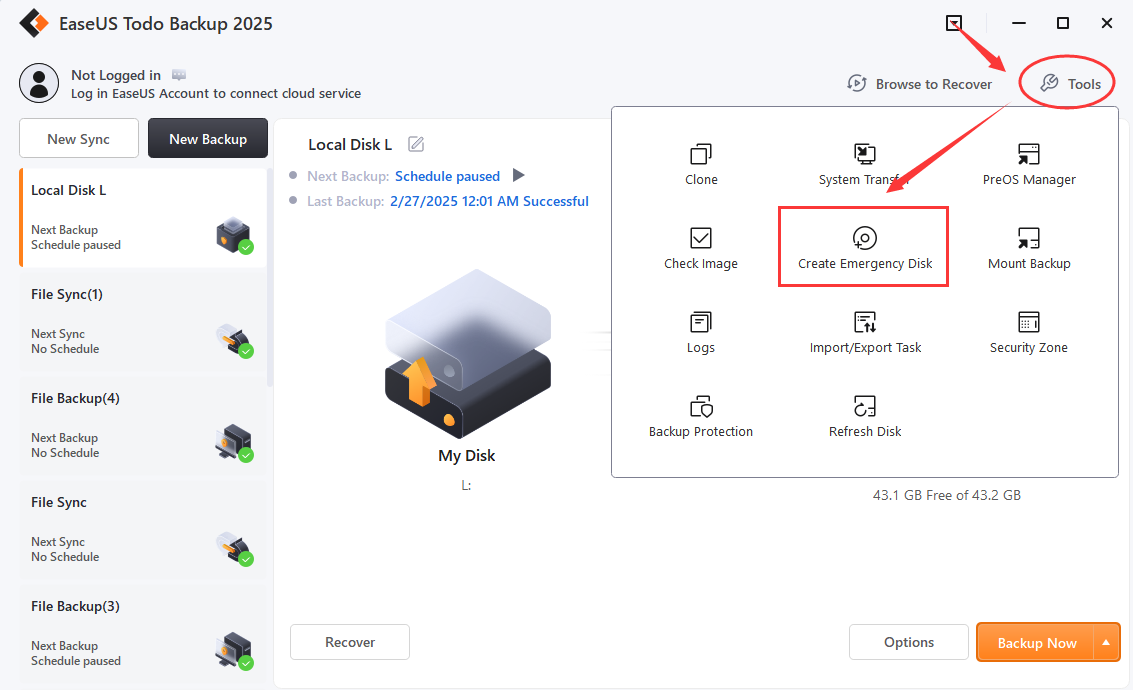
Task: Click the title bar dropdown menu icon
Action: (954, 23)
